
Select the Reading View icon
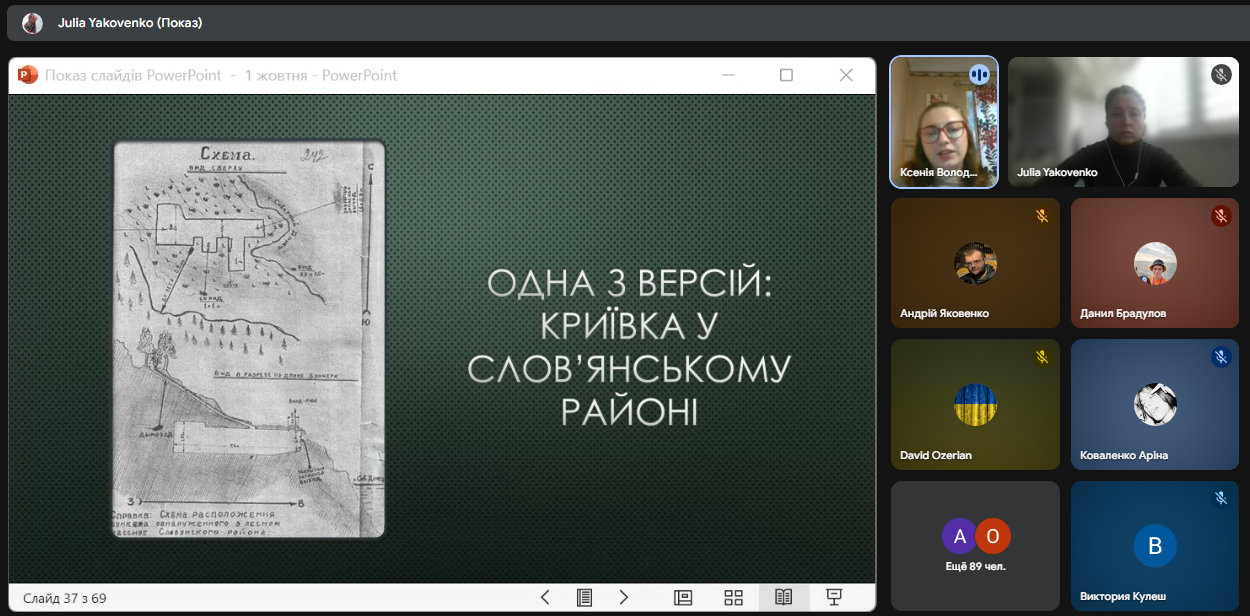point(783,597)
